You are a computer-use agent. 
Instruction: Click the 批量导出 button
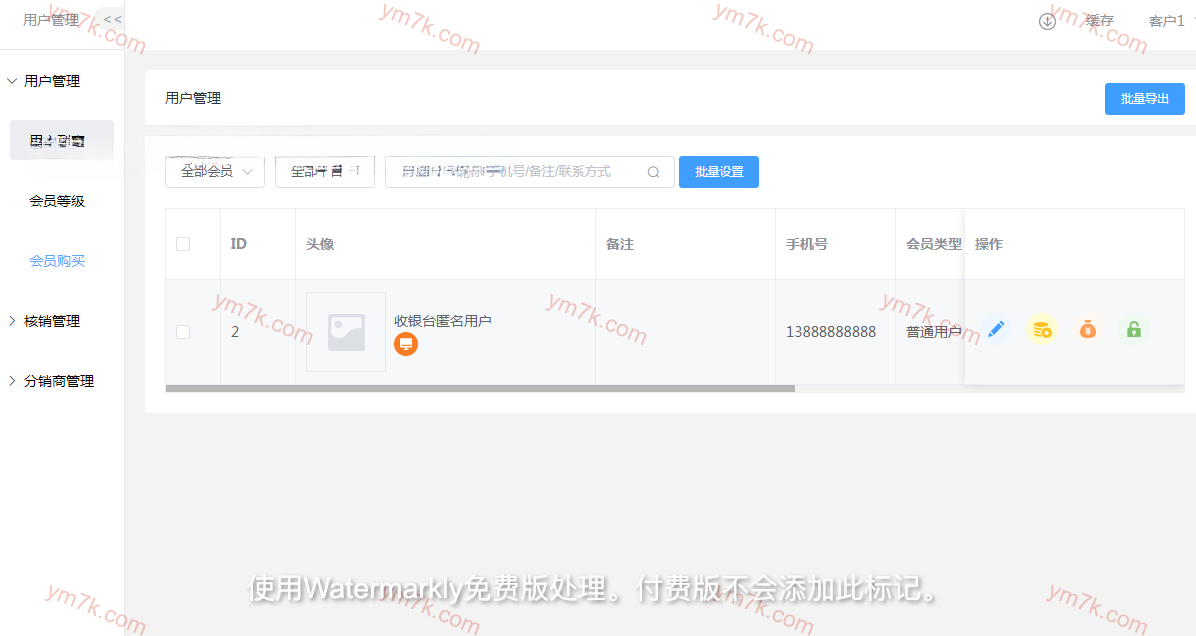pos(1144,99)
